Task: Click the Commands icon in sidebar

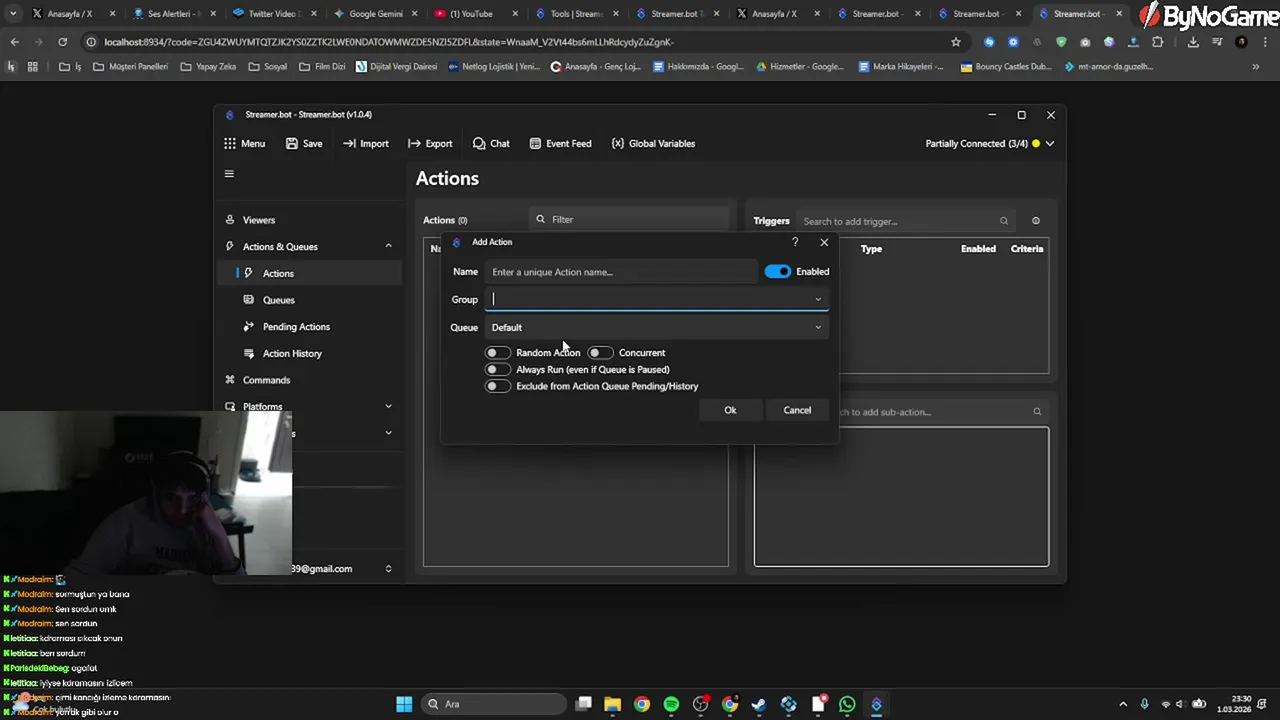Action: pyautogui.click(x=230, y=380)
